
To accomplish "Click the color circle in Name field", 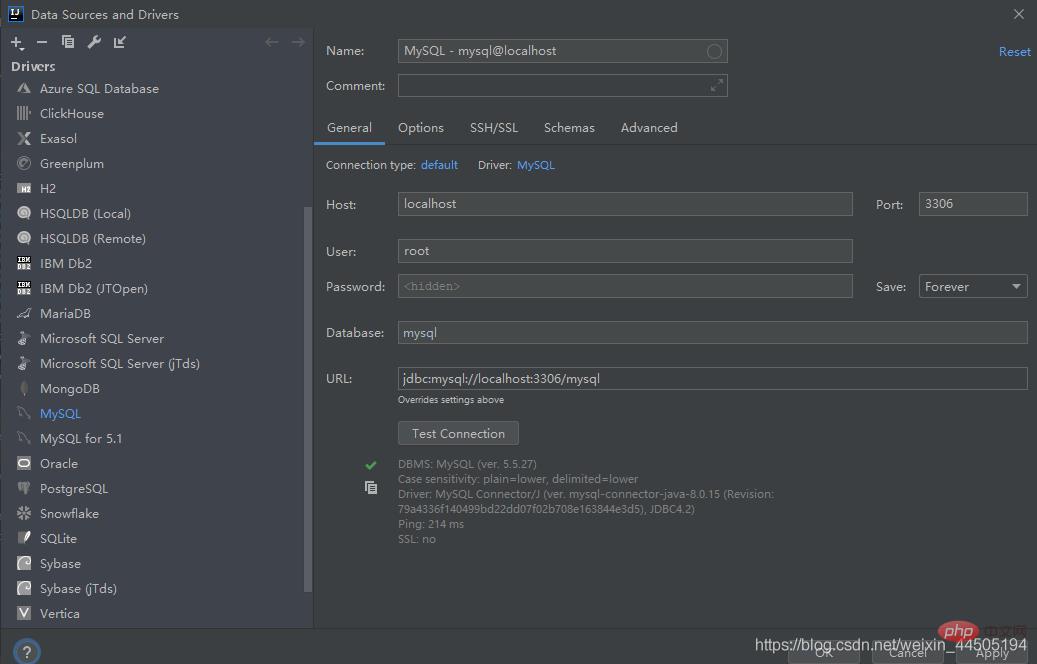I will tap(714, 51).
